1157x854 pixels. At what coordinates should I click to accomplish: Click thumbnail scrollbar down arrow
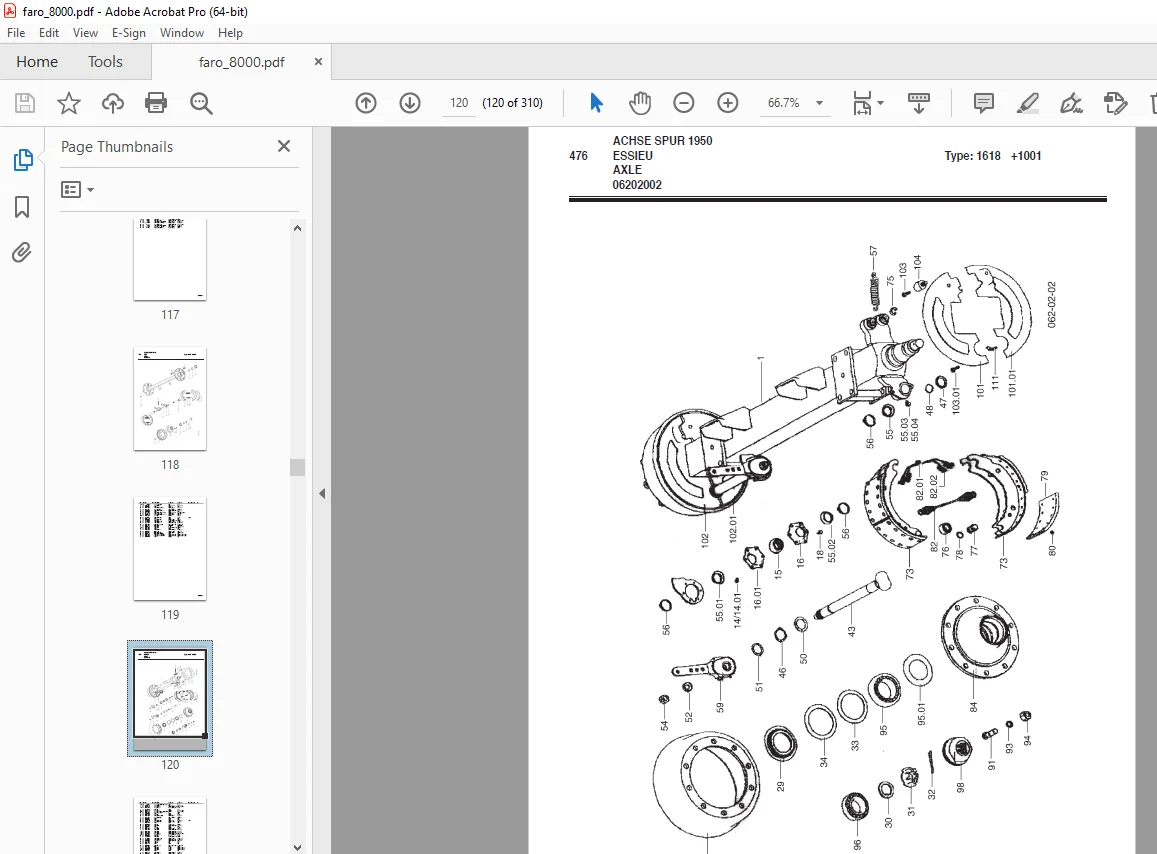[x=297, y=847]
